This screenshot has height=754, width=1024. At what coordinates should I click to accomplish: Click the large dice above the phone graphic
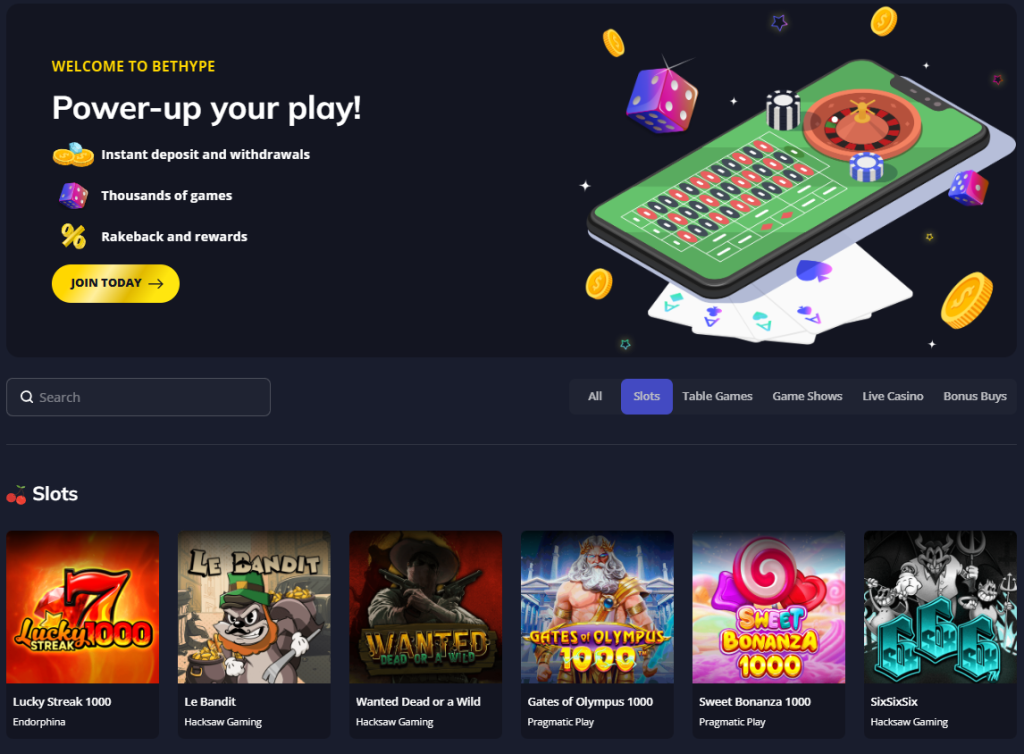pyautogui.click(x=662, y=100)
